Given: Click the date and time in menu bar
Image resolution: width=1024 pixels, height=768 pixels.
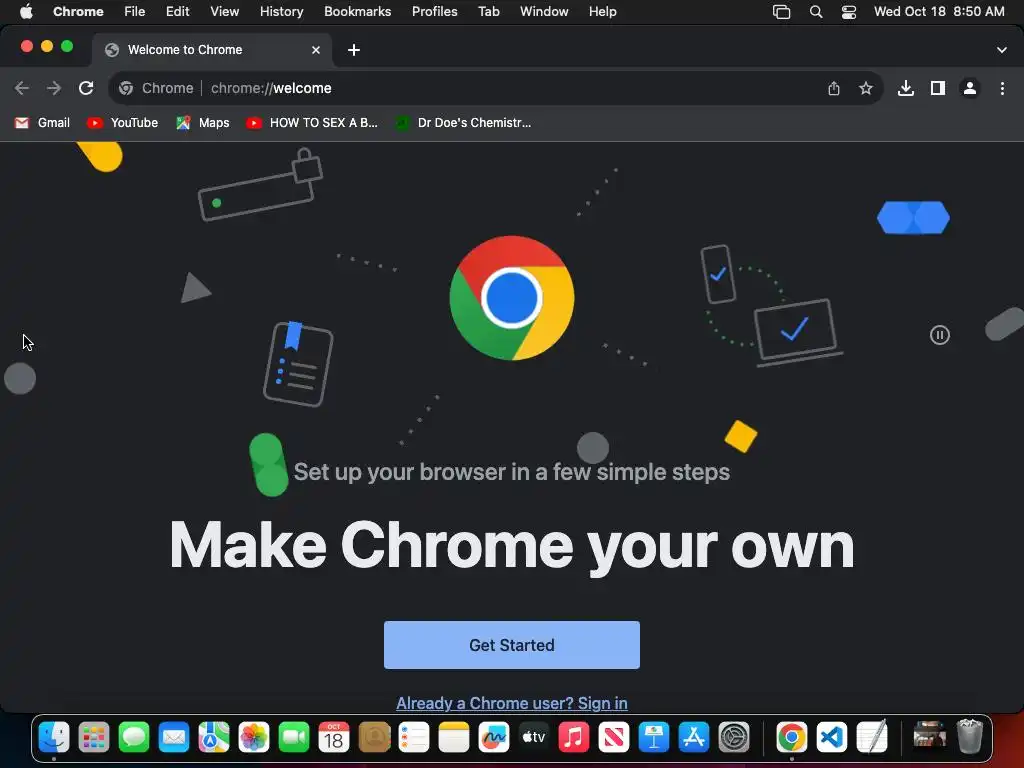Looking at the screenshot, I should point(939,12).
